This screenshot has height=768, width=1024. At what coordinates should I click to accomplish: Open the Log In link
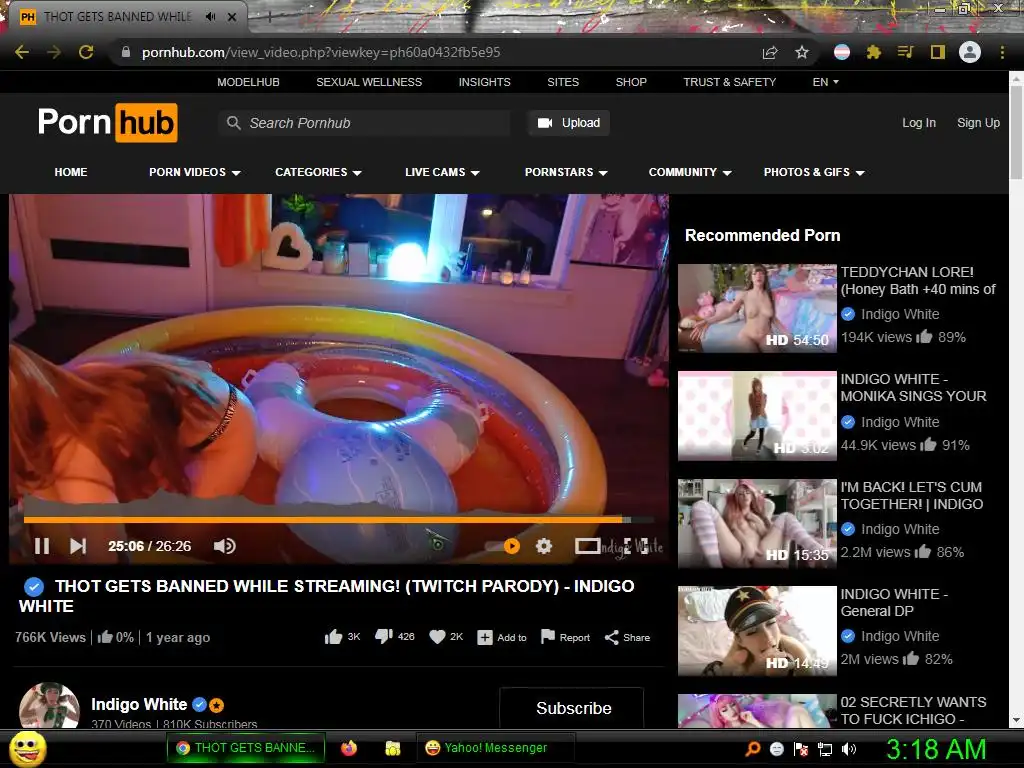[919, 123]
